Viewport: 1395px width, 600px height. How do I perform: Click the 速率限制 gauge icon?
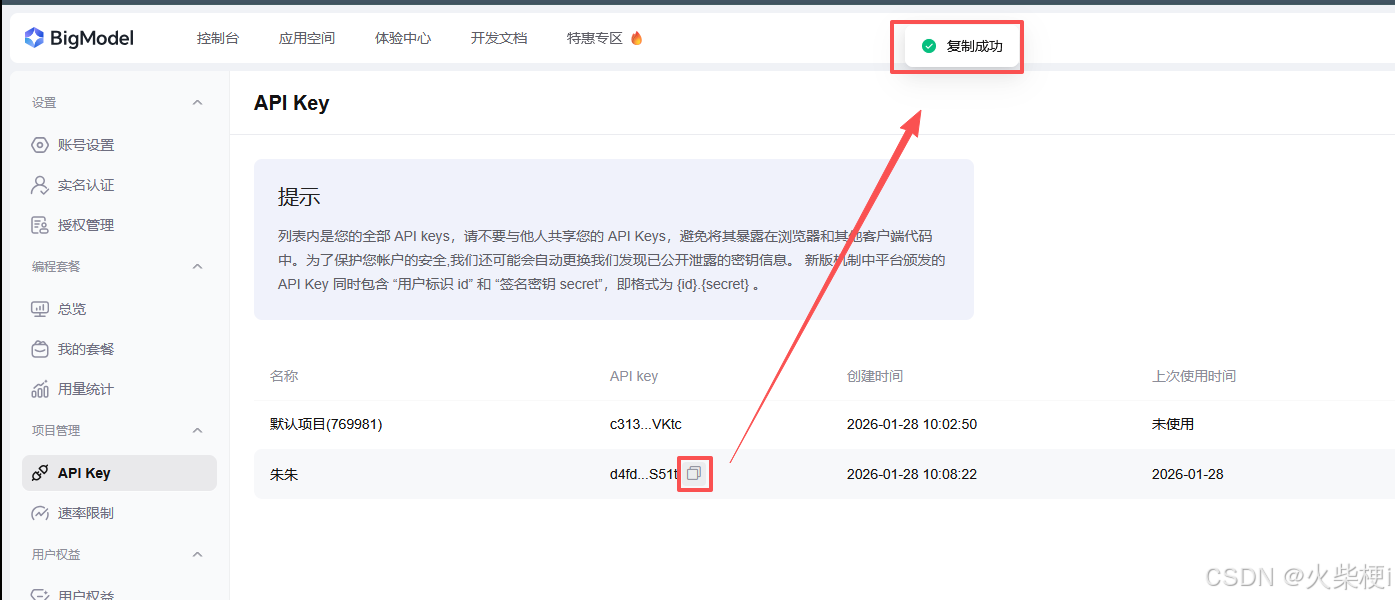point(40,513)
